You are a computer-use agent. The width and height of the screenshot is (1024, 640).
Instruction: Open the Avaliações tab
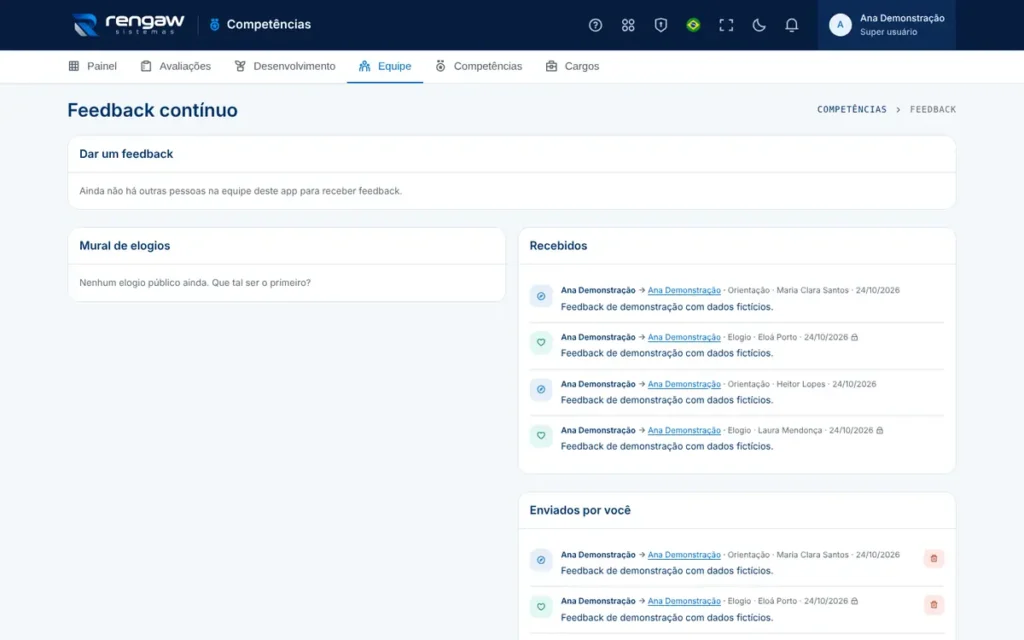tap(176, 66)
